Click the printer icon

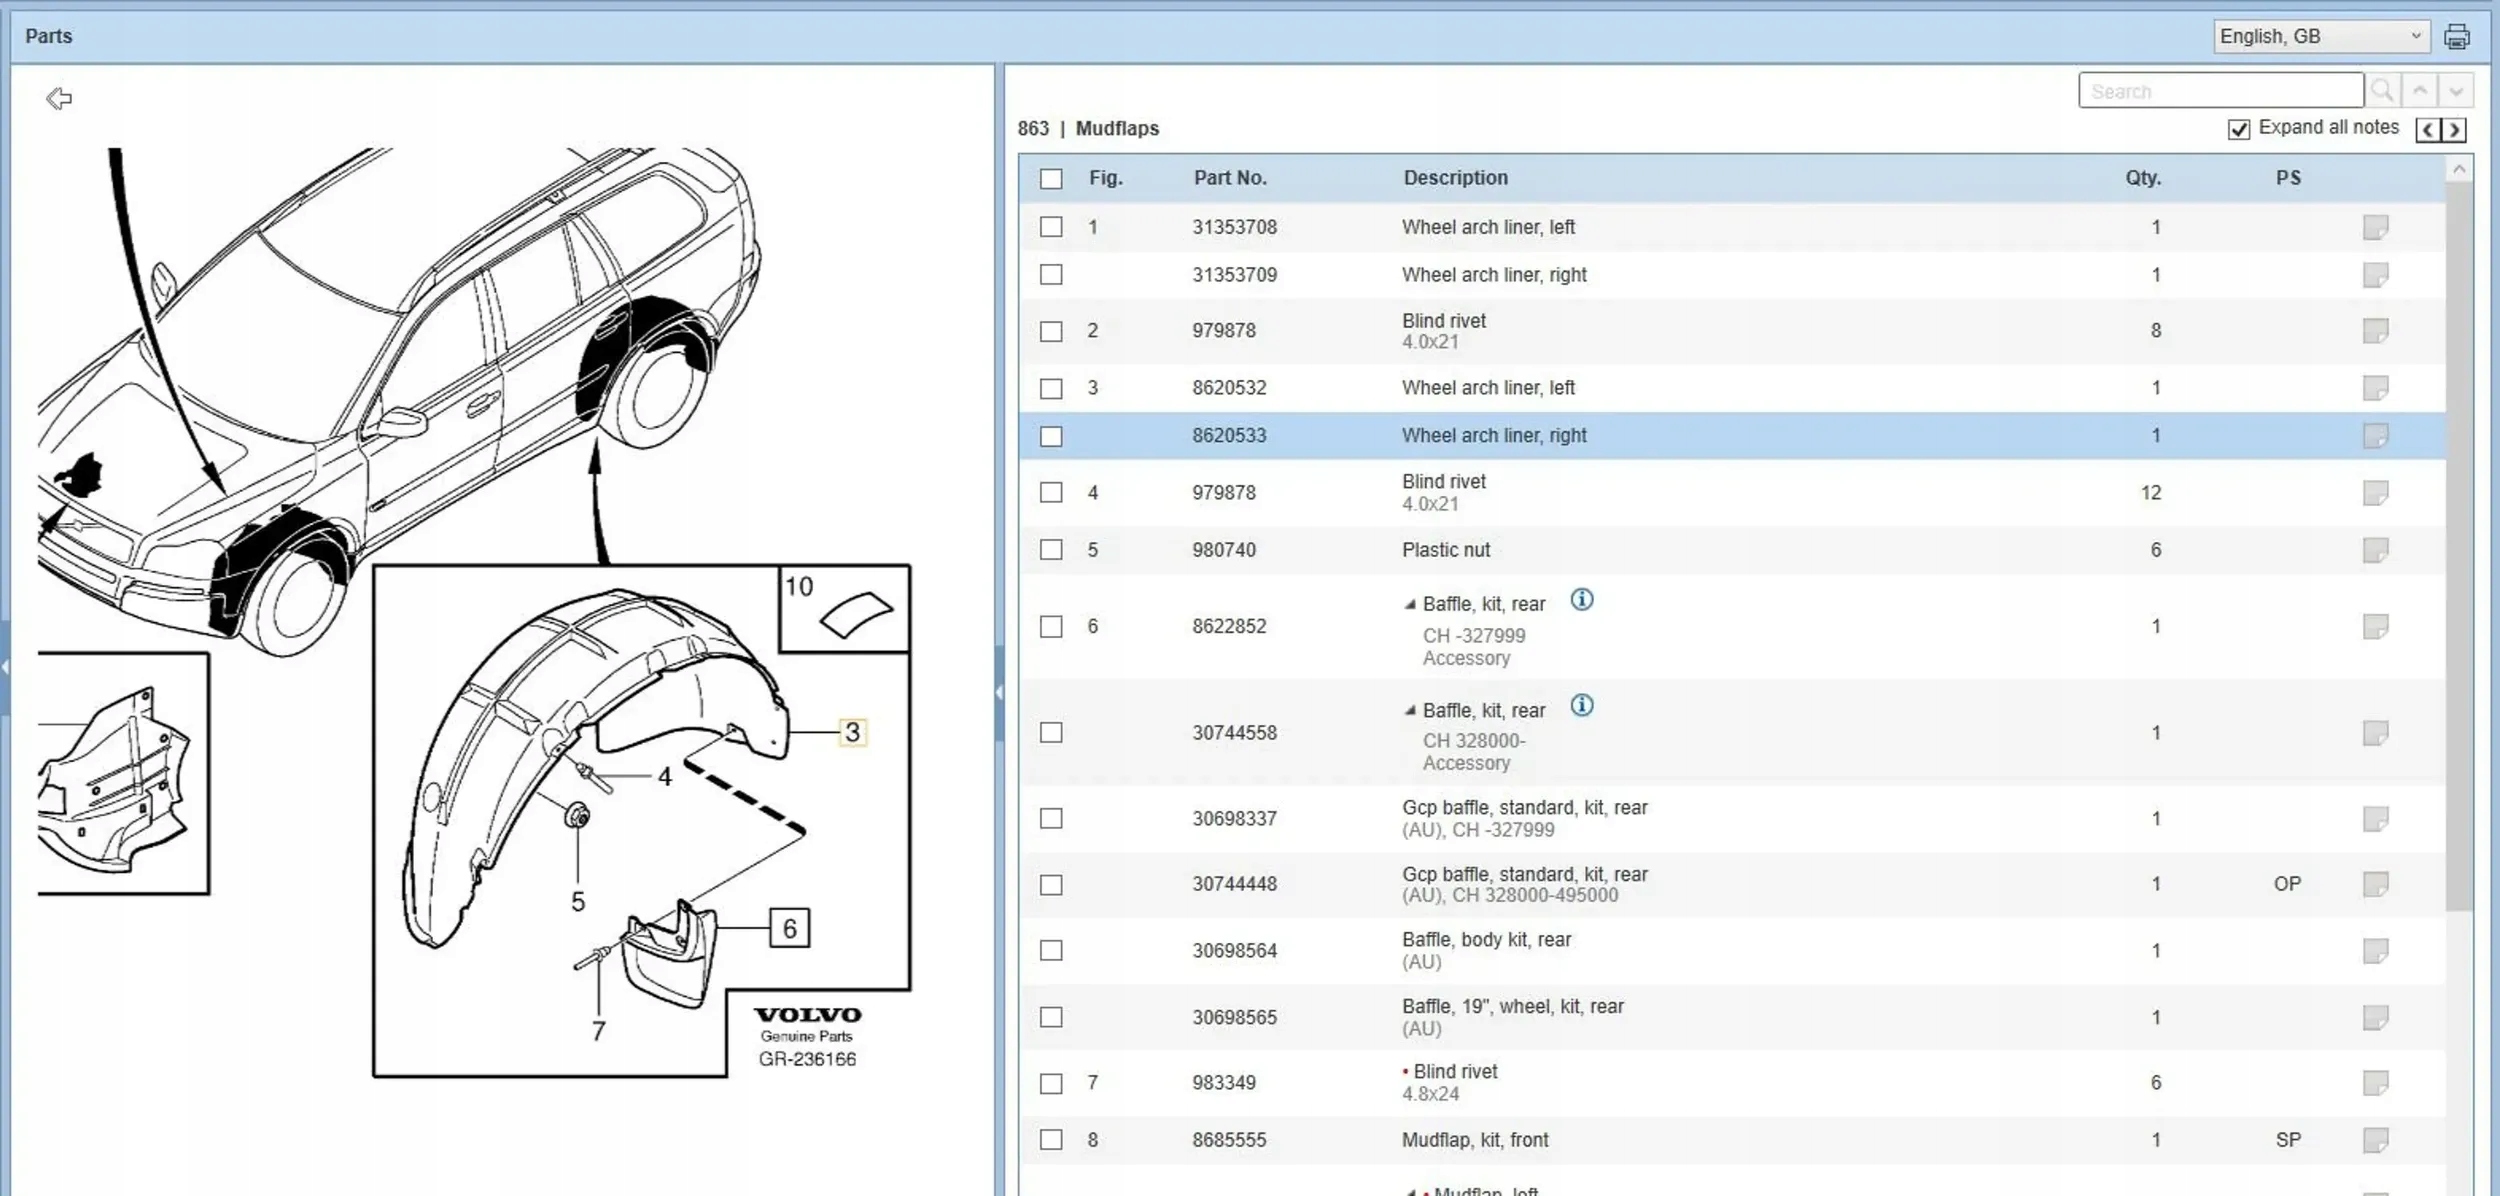2456,37
